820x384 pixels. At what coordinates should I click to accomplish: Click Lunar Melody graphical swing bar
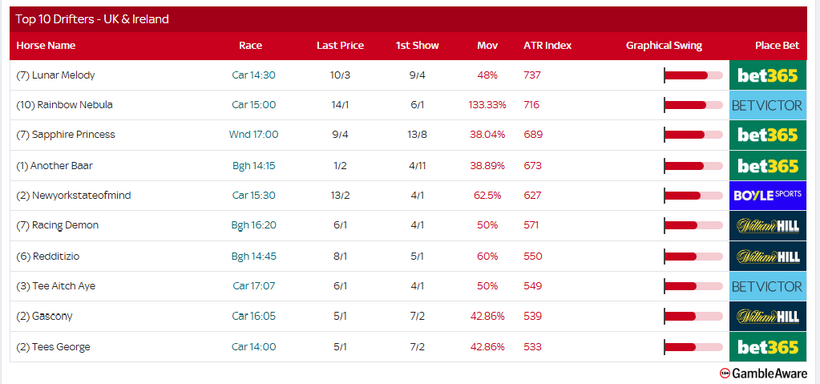coord(693,75)
